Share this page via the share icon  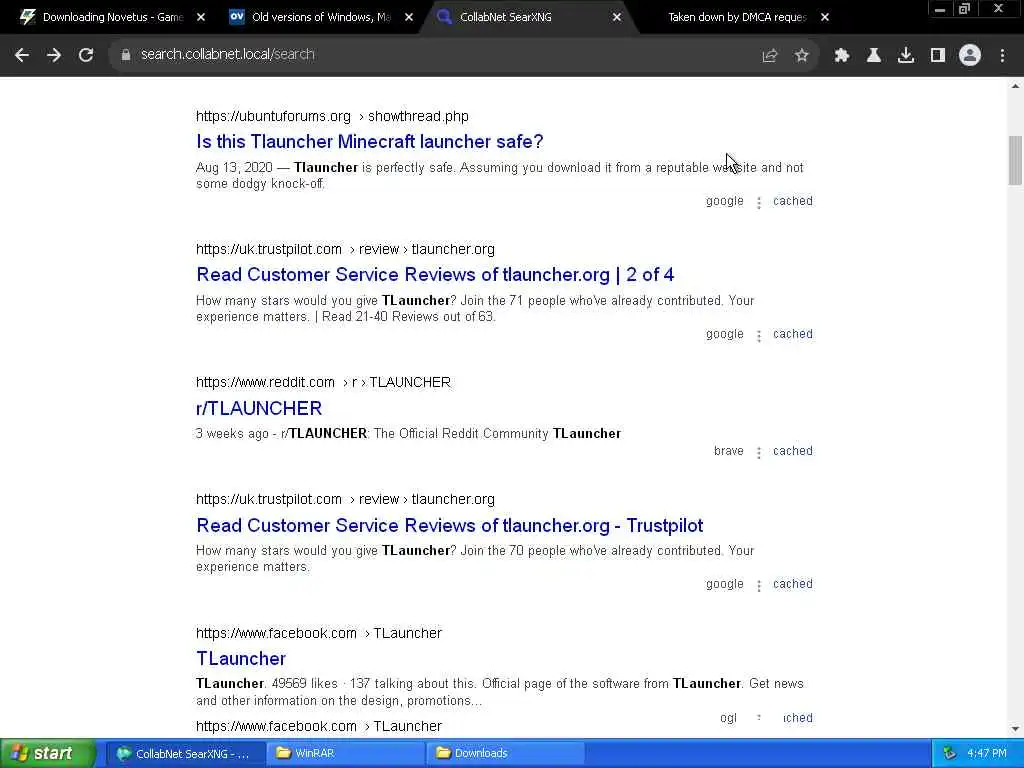click(x=770, y=56)
